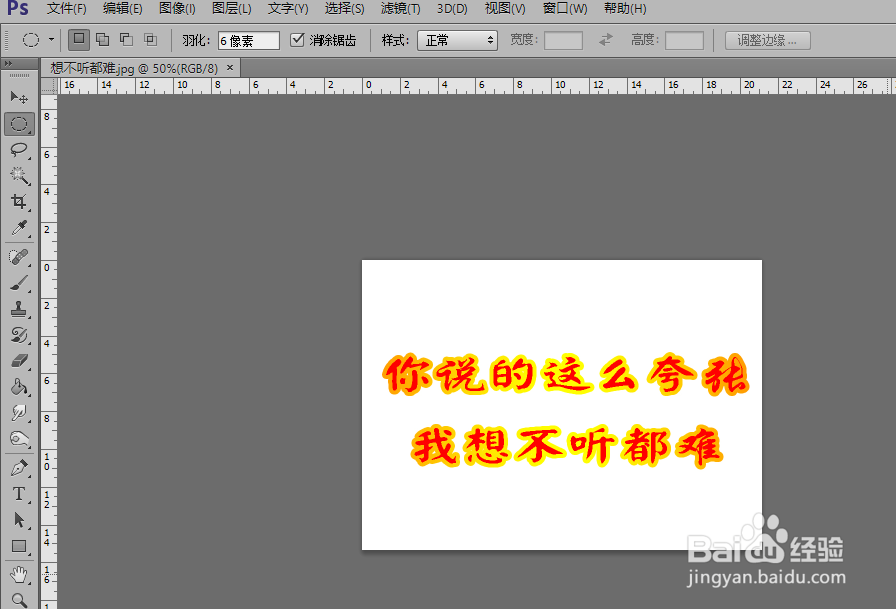The image size is (896, 609).
Task: Select the Move tool
Action: click(x=20, y=96)
